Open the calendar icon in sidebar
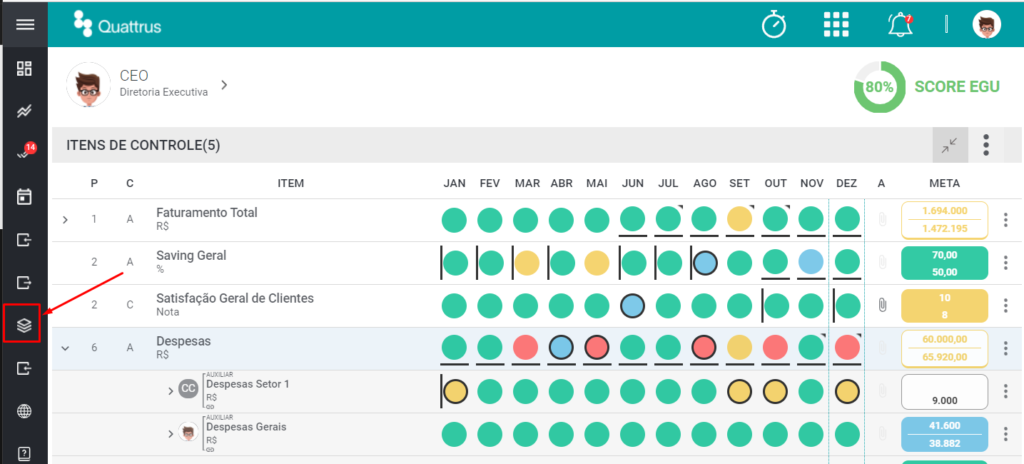 [x=24, y=197]
